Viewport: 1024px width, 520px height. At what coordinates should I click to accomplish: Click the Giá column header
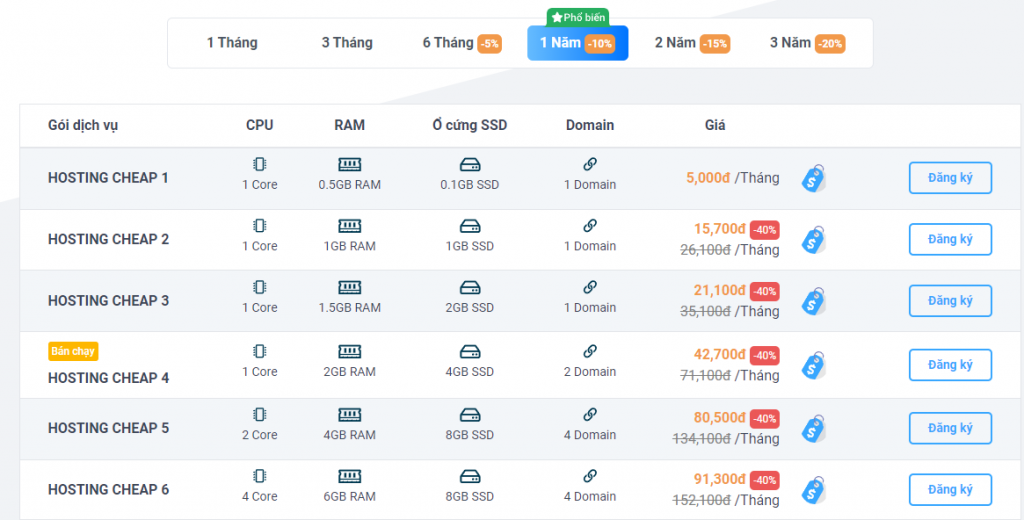click(715, 125)
